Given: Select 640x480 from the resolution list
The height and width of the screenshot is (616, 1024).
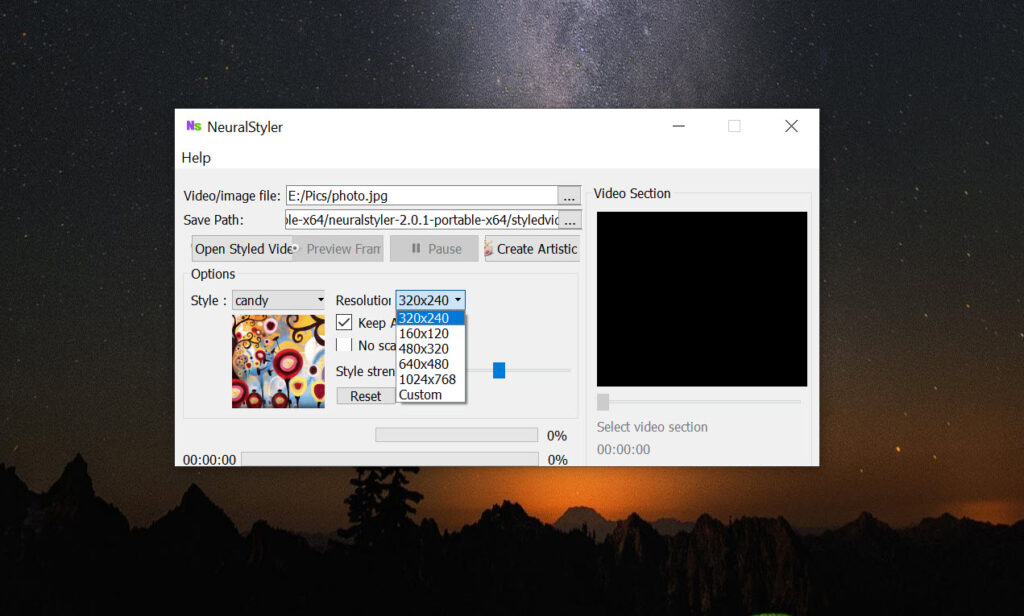Looking at the screenshot, I should point(424,364).
